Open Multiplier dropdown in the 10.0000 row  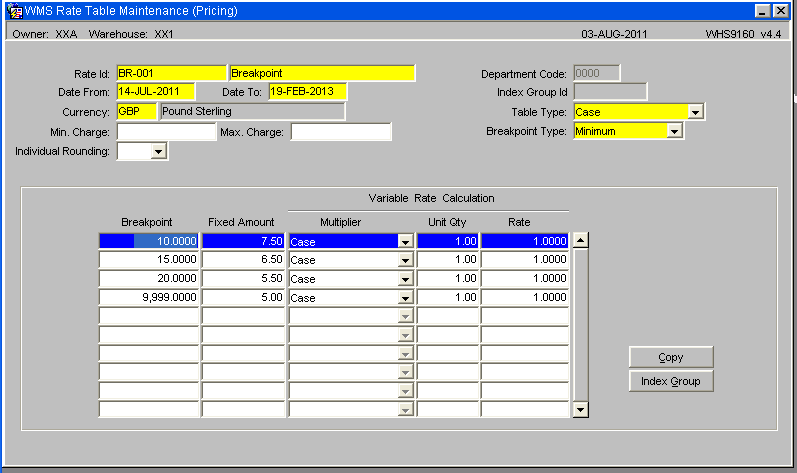coord(405,241)
